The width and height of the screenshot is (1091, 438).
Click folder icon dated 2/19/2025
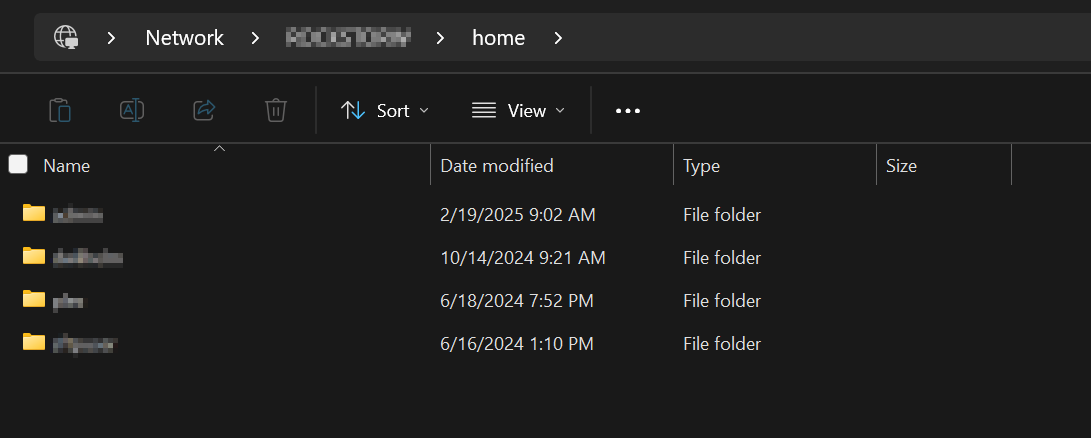pos(34,213)
